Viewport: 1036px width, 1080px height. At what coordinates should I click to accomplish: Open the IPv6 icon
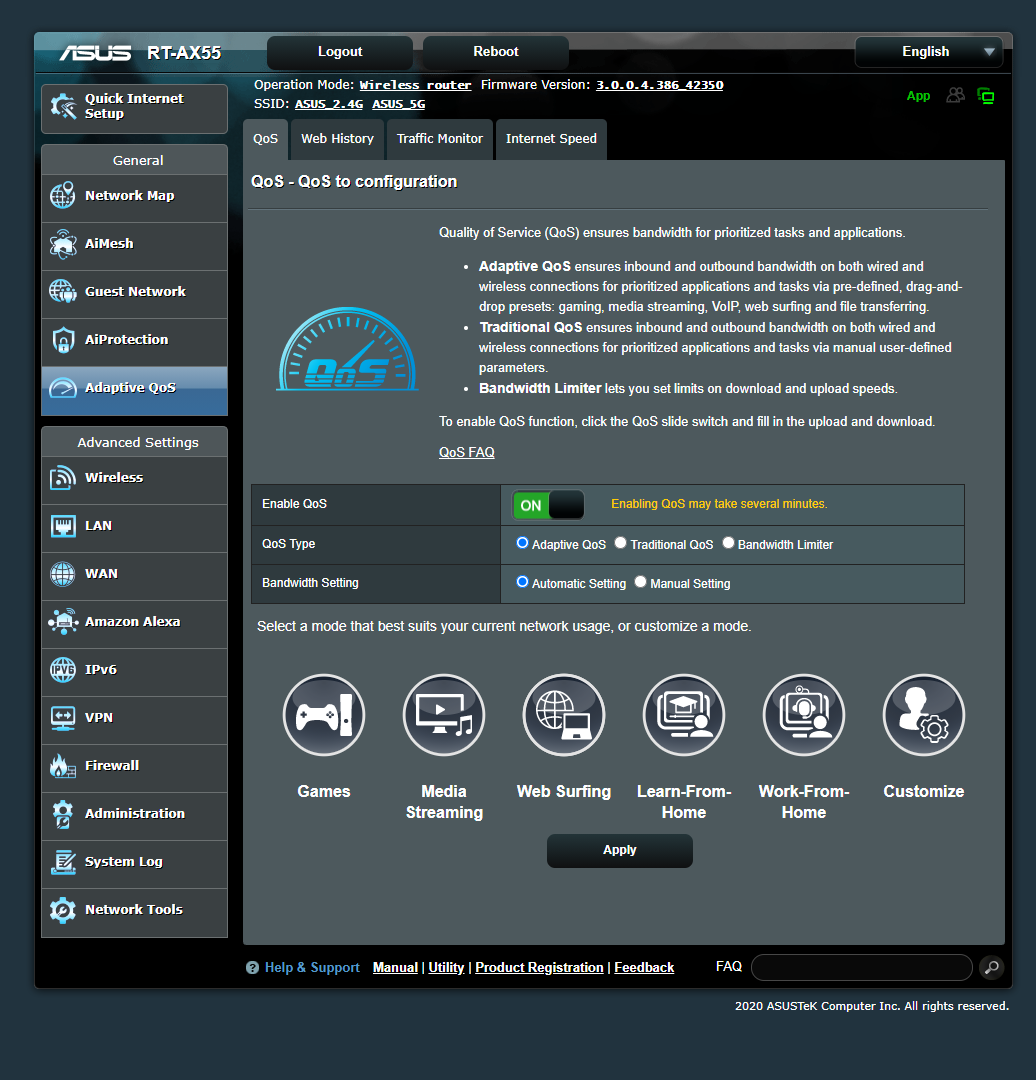[x=63, y=670]
